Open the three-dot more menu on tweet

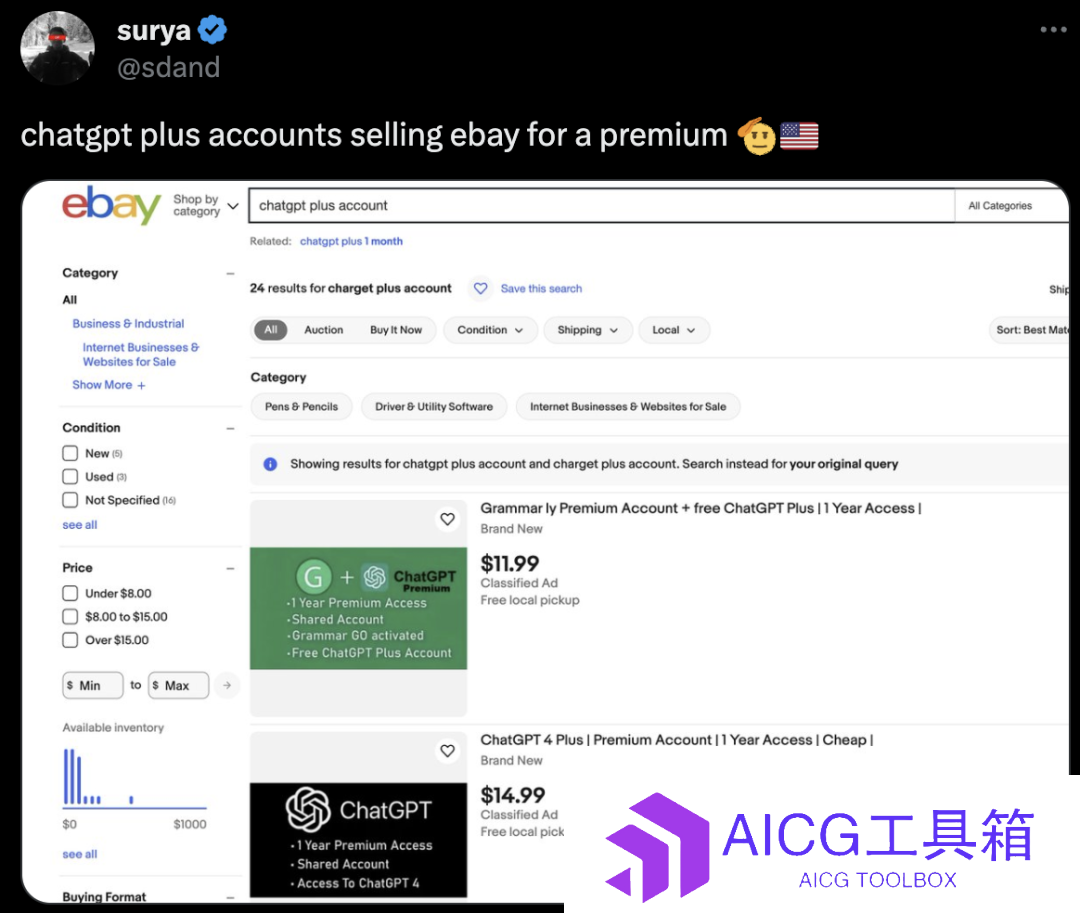(x=1053, y=30)
